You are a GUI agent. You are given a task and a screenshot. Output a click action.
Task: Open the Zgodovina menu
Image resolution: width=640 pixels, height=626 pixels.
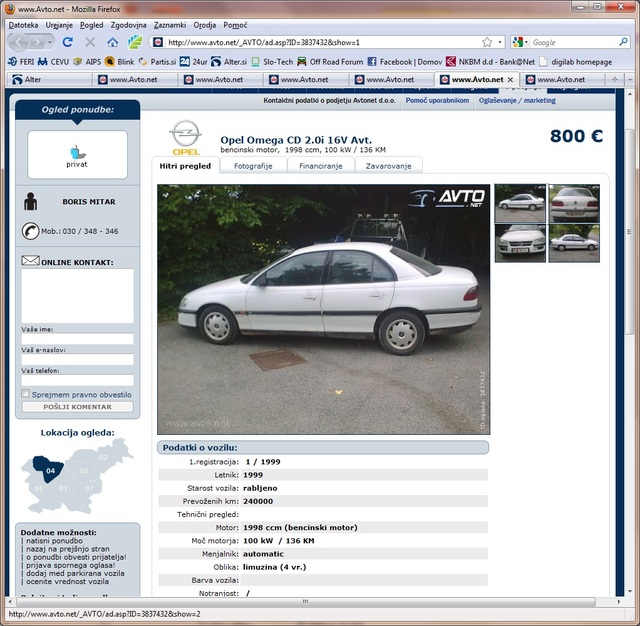(x=128, y=25)
